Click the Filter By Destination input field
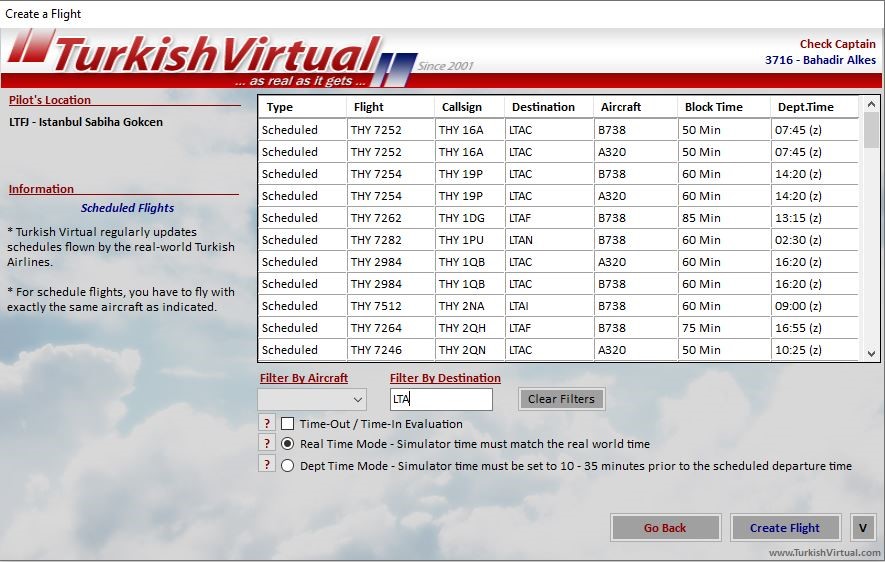Viewport: 885px width, 562px height. 441,399
